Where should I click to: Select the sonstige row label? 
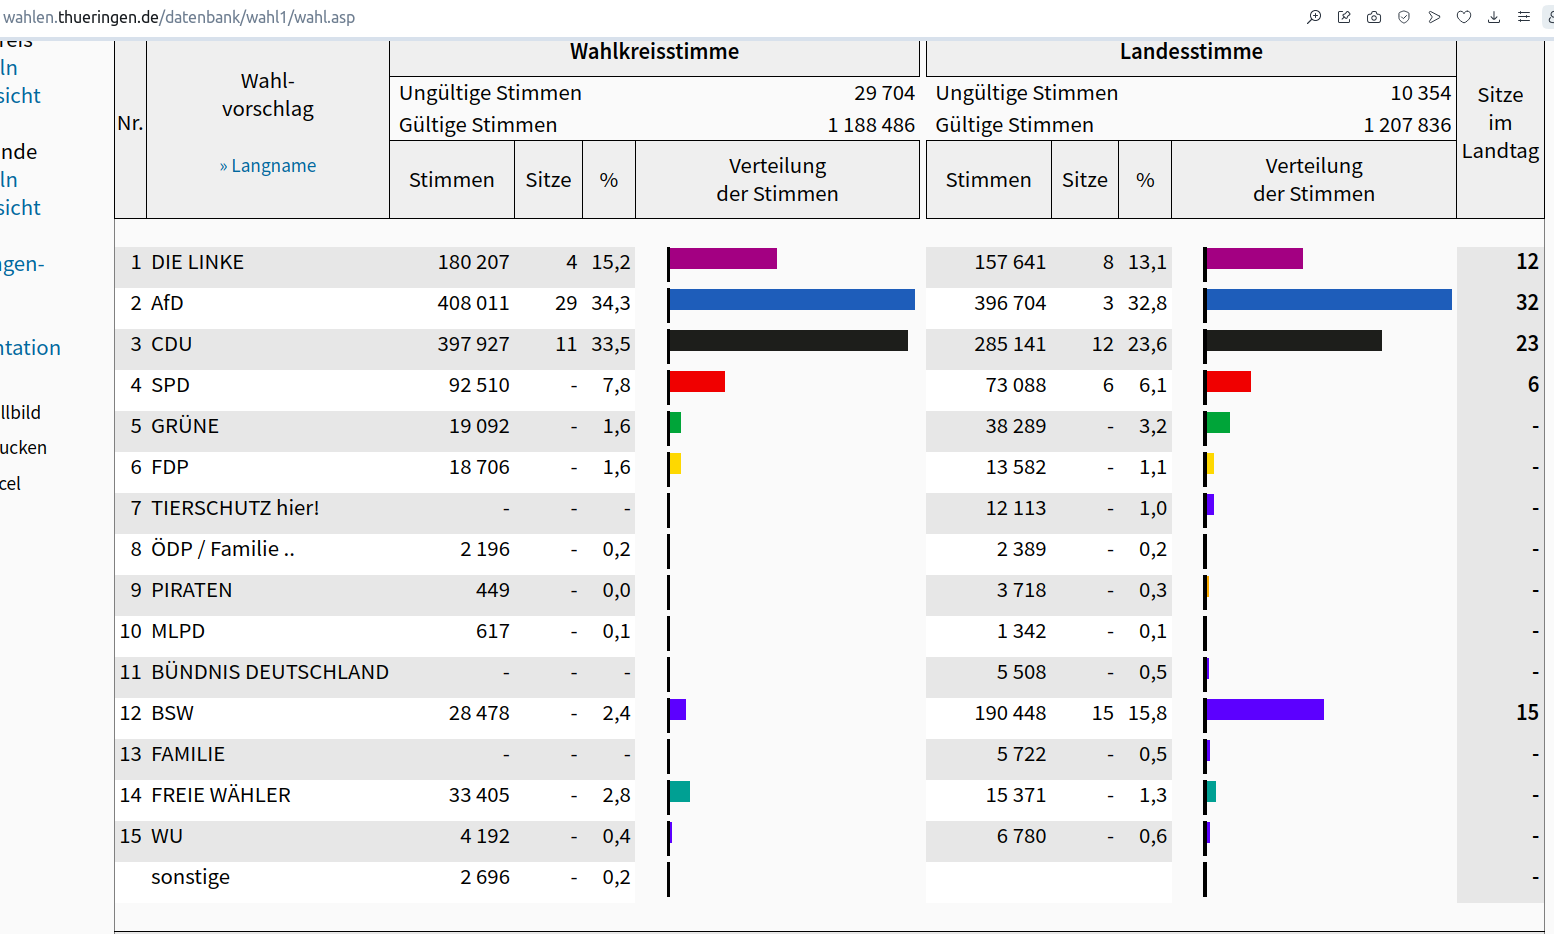pyautogui.click(x=190, y=877)
